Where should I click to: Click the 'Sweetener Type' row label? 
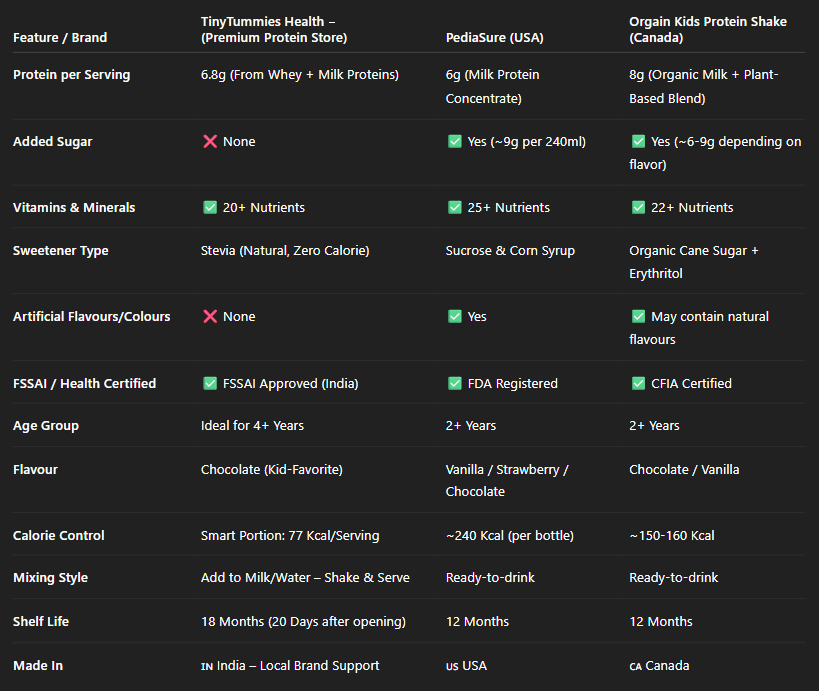point(61,251)
